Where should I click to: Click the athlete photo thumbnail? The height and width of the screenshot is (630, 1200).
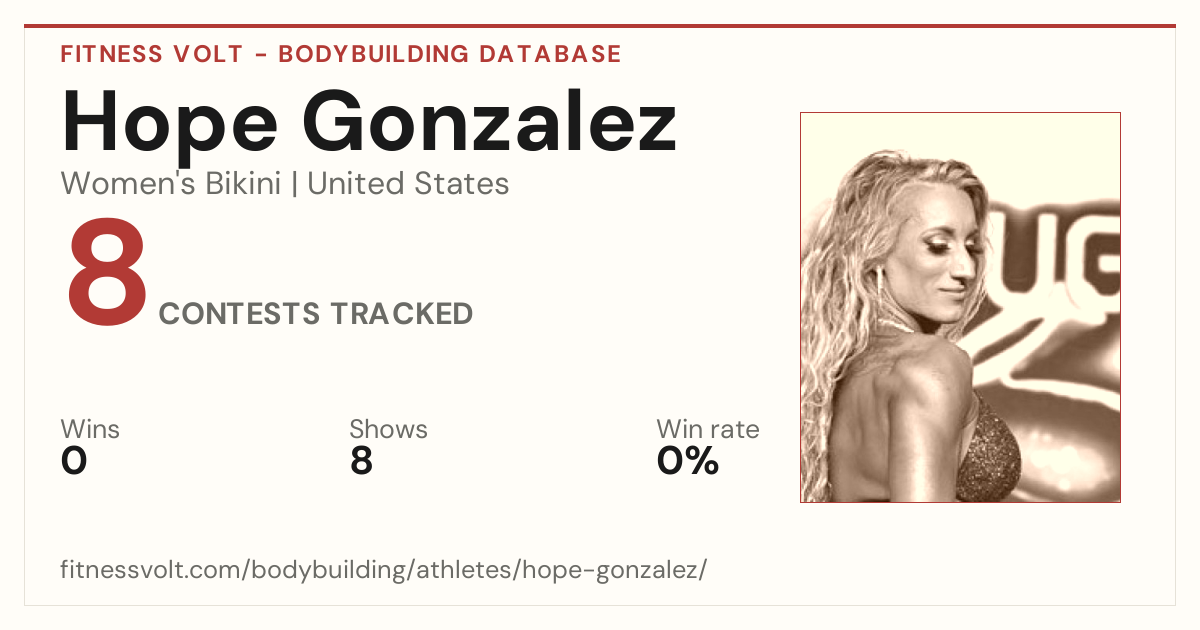[960, 307]
